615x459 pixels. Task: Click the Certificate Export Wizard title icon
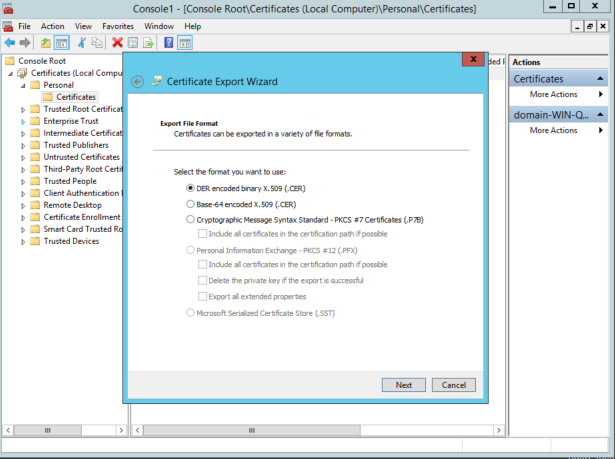pyautogui.click(x=157, y=81)
